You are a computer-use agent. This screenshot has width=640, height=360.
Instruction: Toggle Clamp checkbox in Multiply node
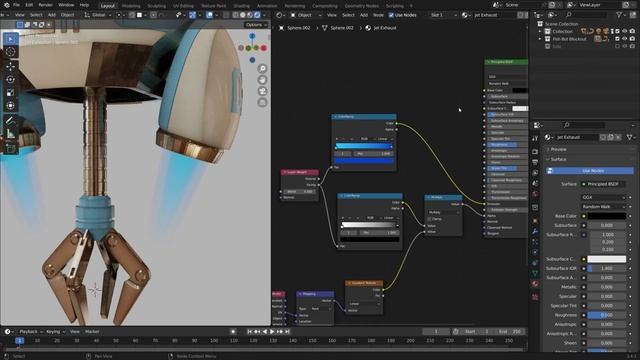429,219
